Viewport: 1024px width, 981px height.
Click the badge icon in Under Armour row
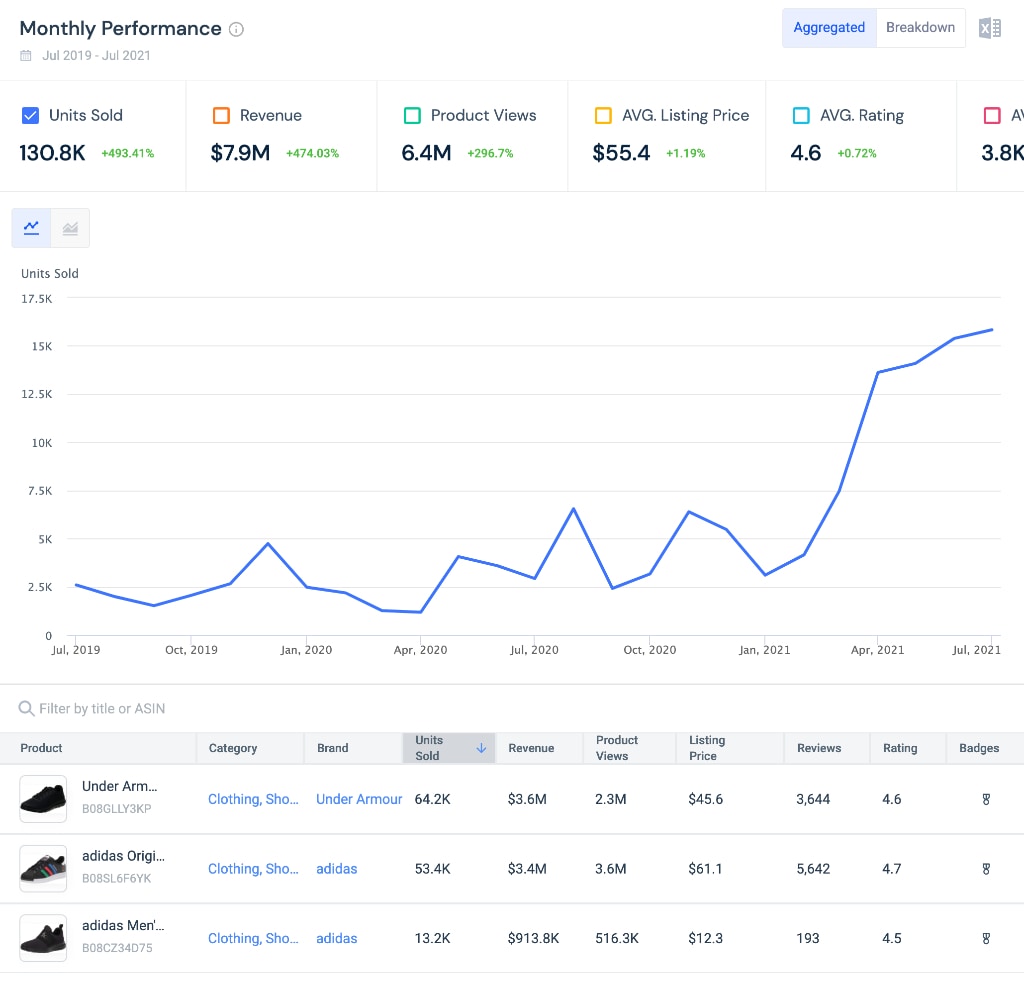coord(986,799)
